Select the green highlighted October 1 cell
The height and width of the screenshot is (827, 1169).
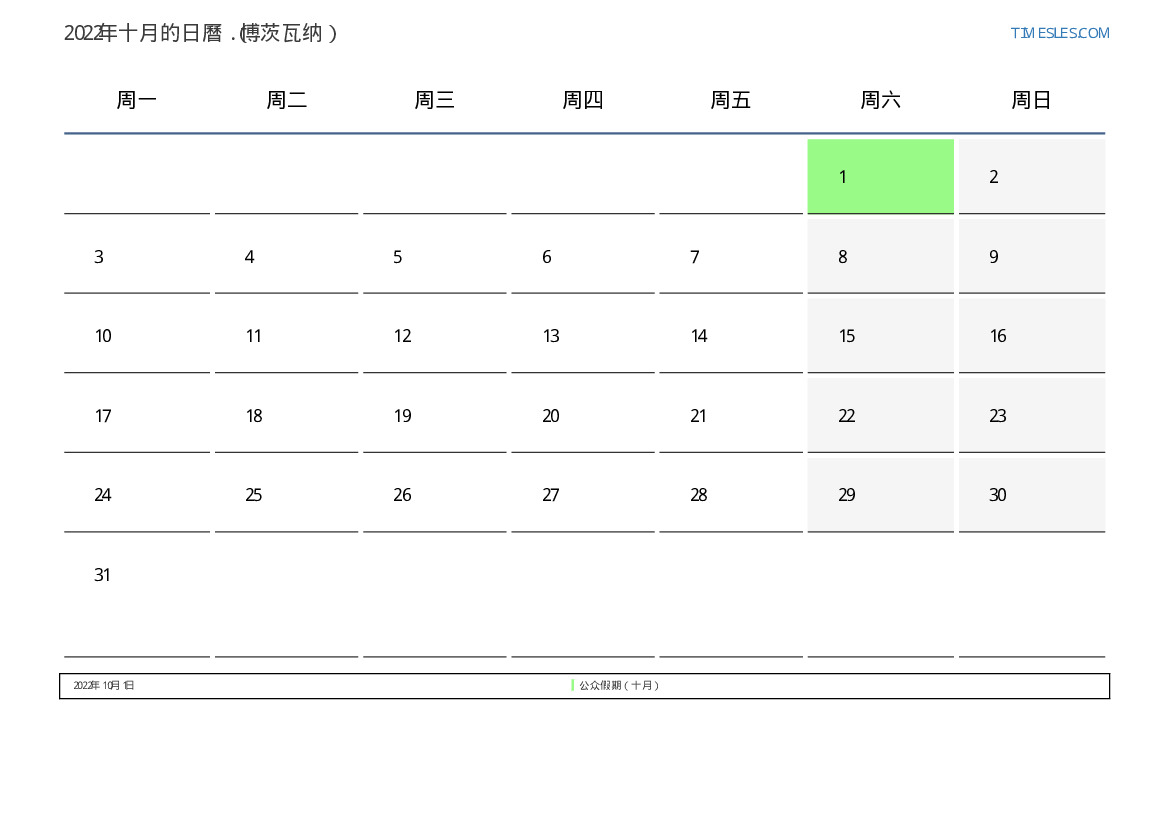[x=880, y=177]
